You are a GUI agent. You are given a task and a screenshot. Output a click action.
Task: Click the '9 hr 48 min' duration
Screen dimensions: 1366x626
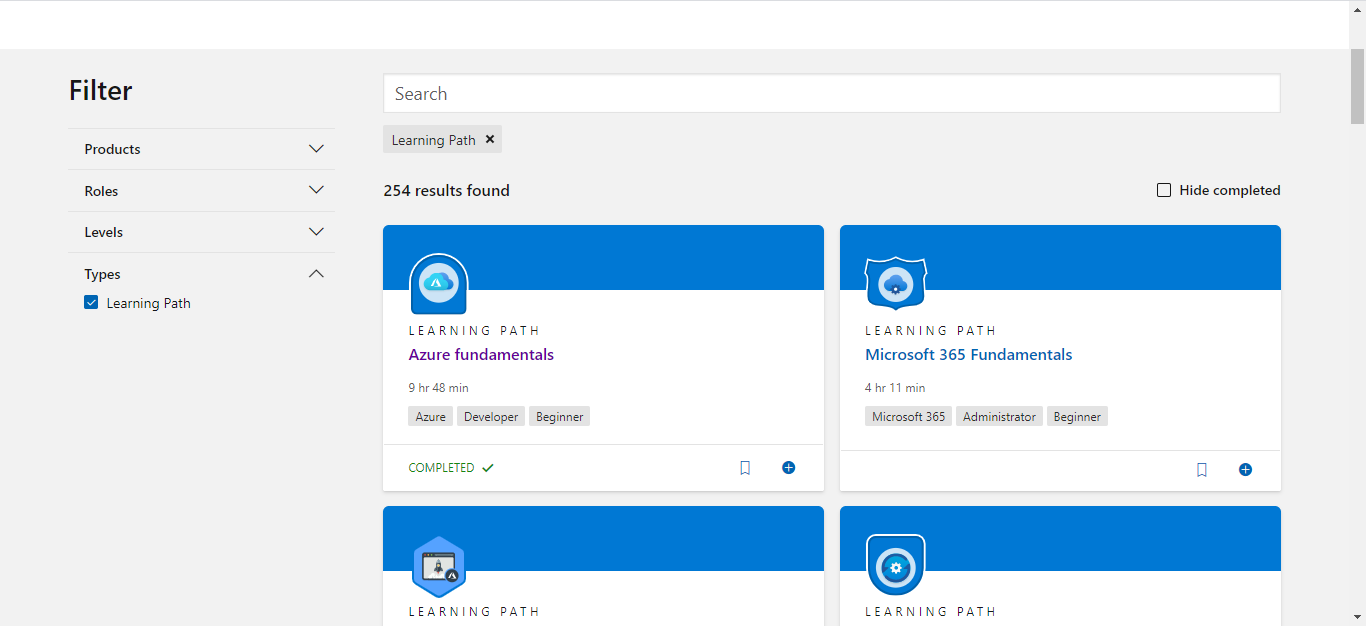(x=438, y=387)
